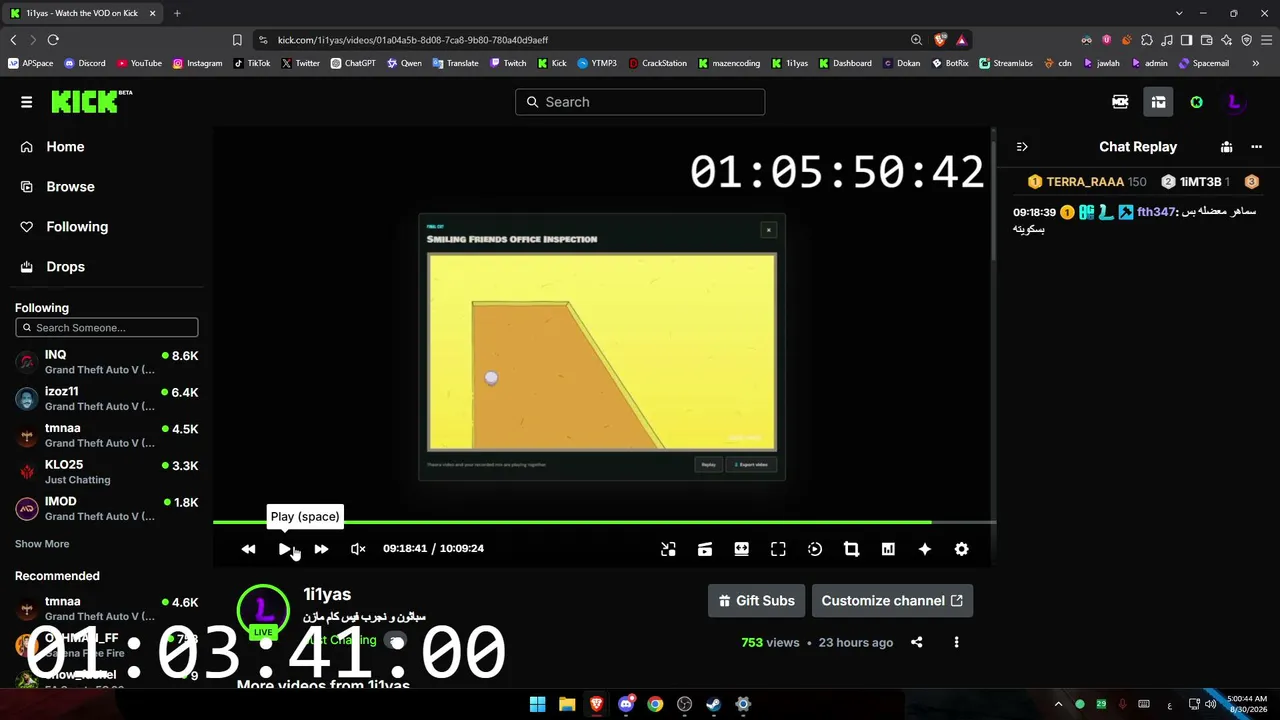Open the Kick hamburger sidebar menu
Image resolution: width=1280 pixels, height=720 pixels.
click(26, 102)
